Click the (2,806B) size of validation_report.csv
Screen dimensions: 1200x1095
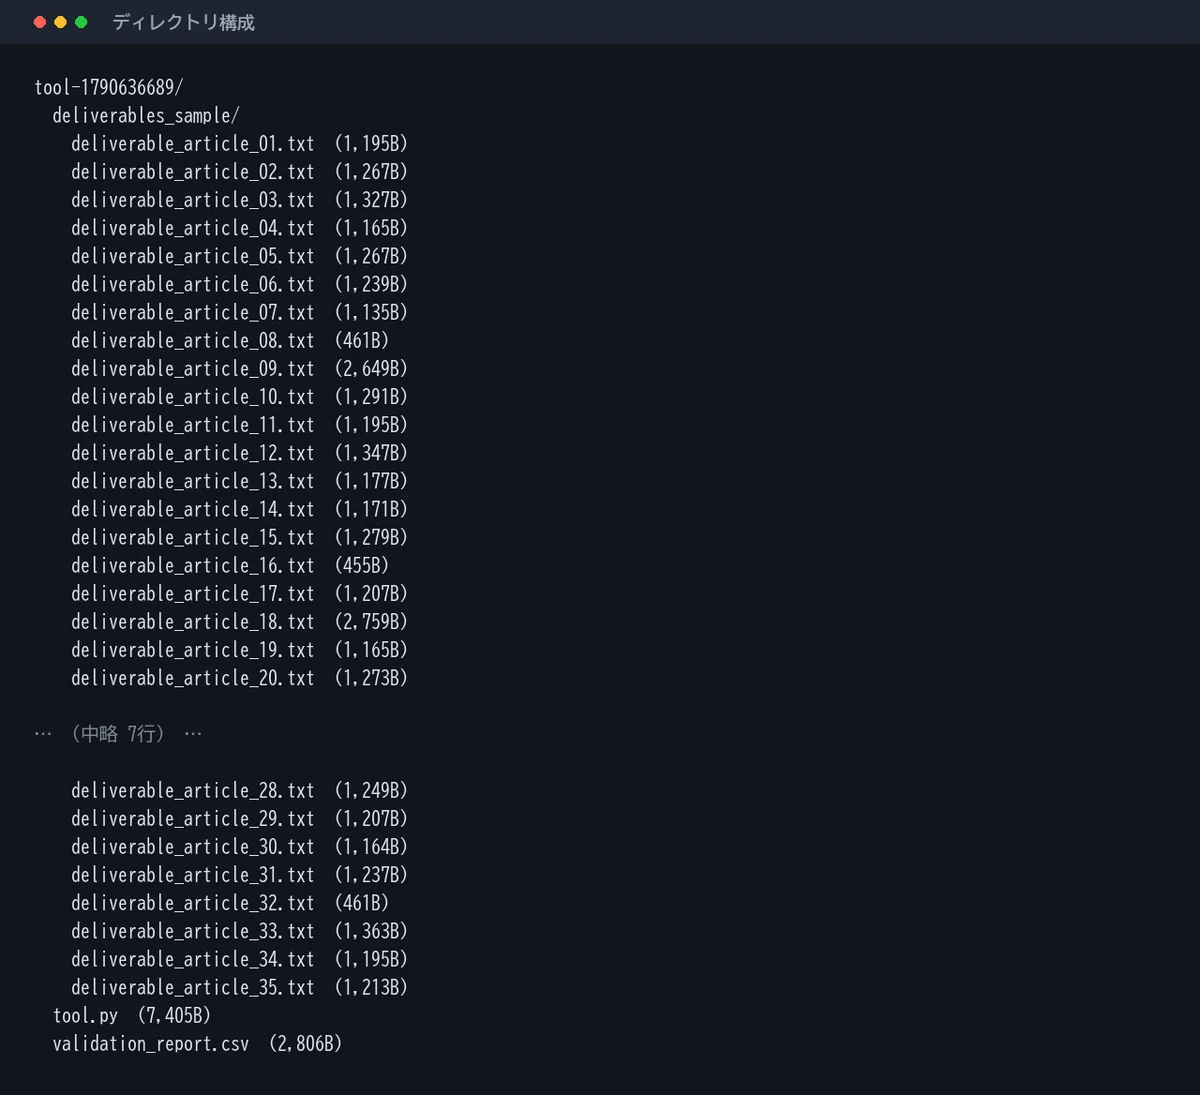point(306,1043)
